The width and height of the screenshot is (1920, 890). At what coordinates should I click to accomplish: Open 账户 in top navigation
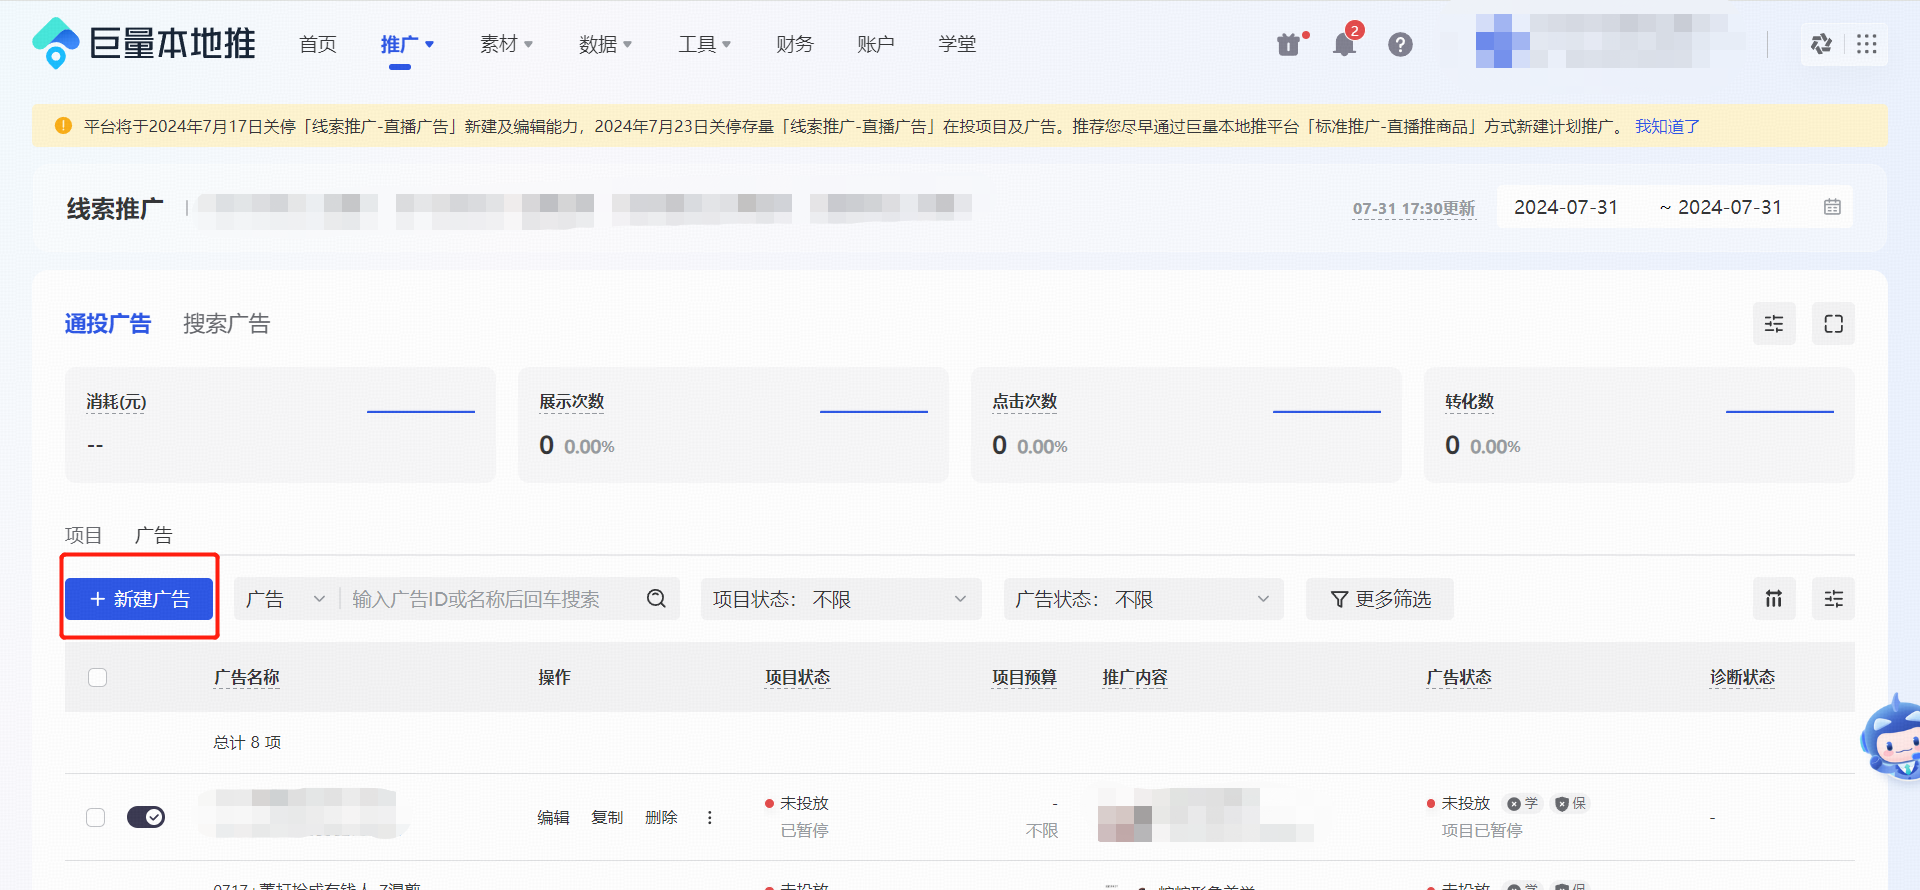pos(876,44)
